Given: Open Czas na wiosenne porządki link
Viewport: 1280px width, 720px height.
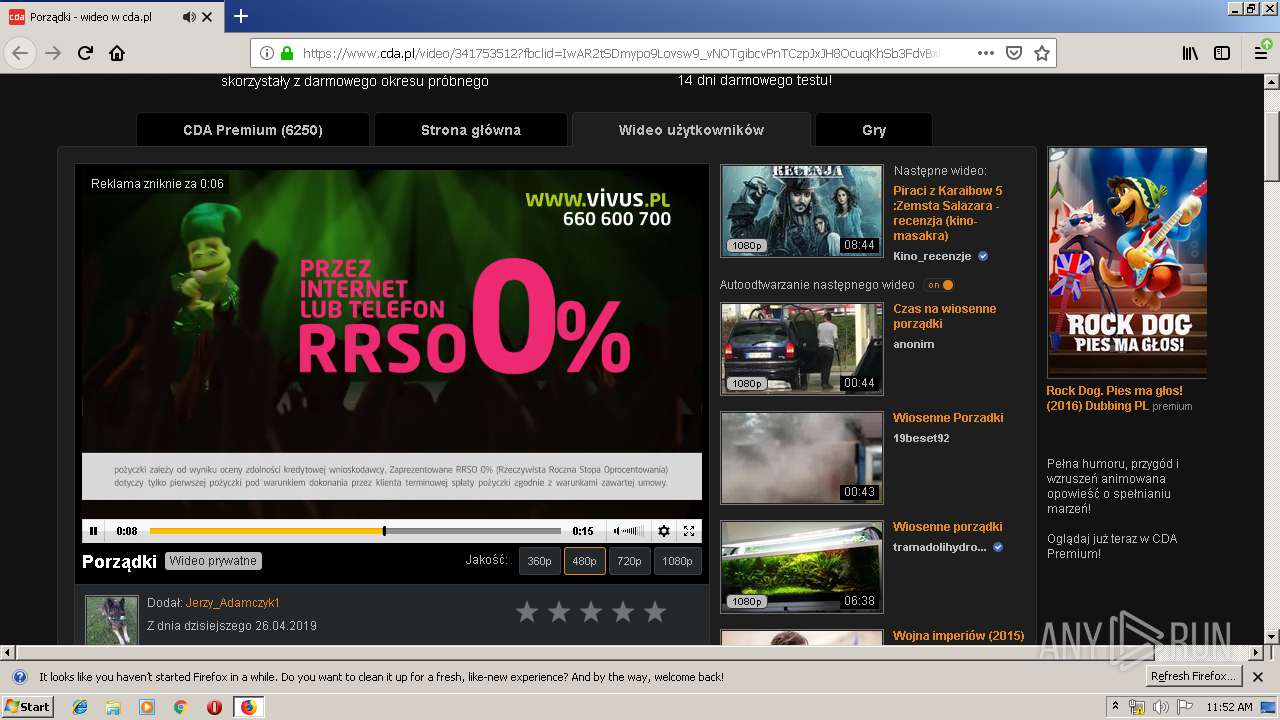Looking at the screenshot, I should [944, 316].
